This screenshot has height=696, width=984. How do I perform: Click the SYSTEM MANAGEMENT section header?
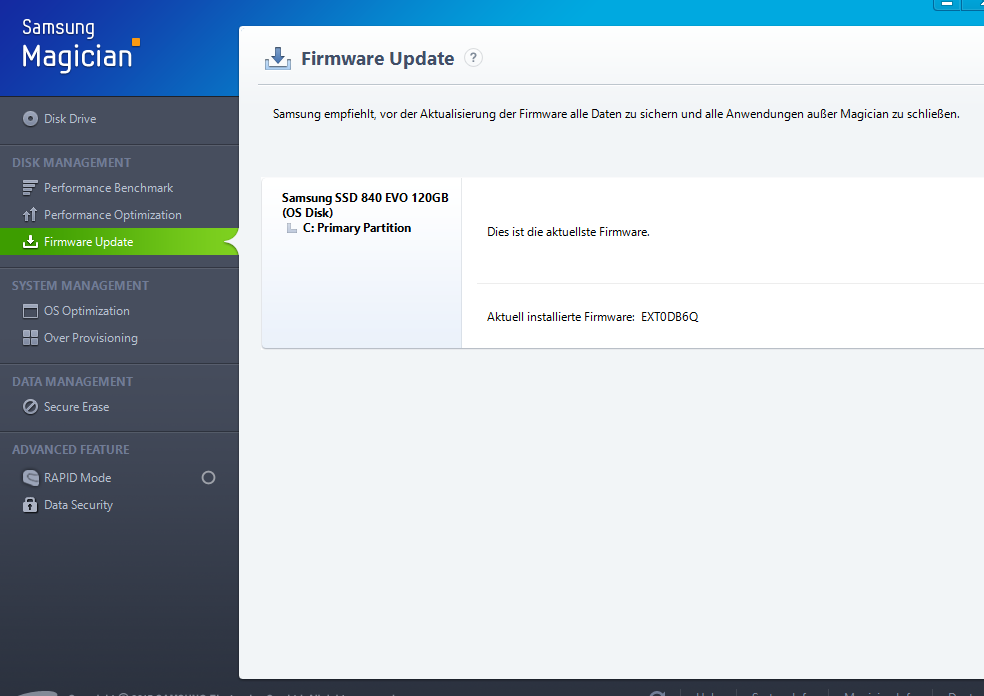point(80,286)
